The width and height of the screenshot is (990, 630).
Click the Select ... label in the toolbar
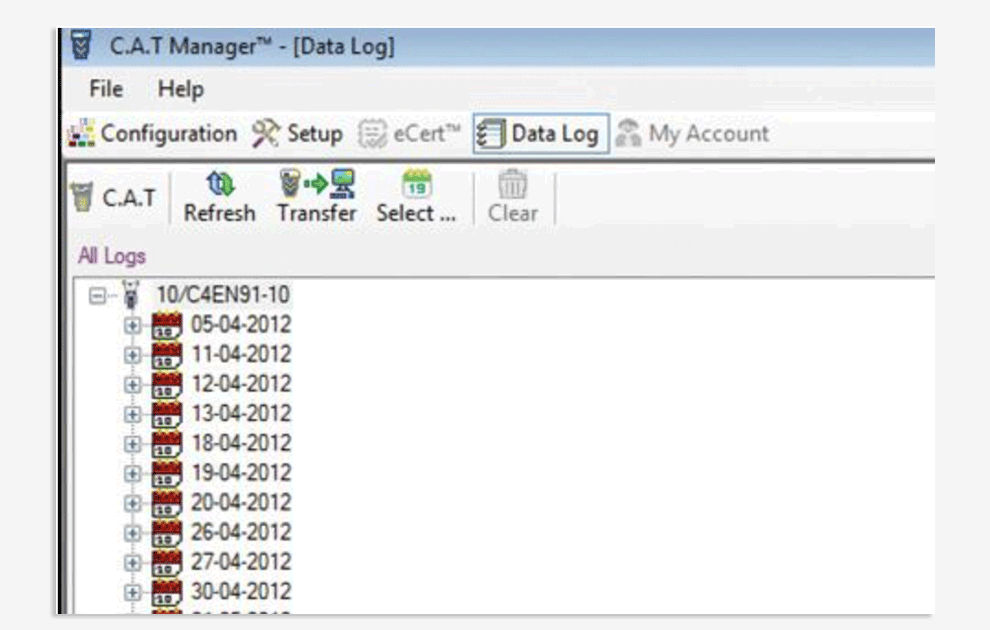pos(416,213)
